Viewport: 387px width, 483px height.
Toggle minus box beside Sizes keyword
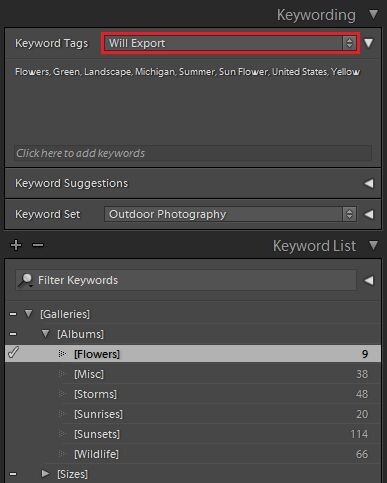pos(13,474)
